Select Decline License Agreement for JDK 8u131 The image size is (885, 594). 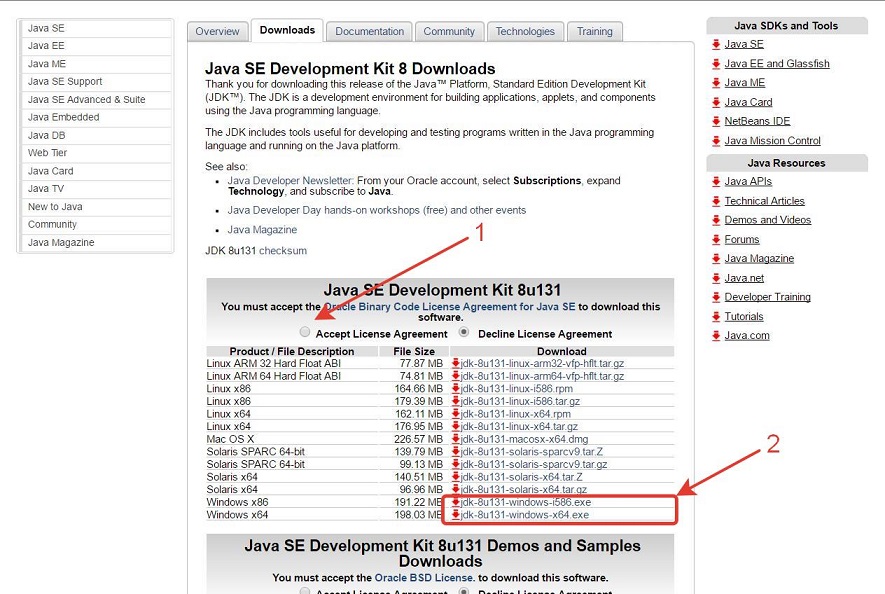click(464, 332)
